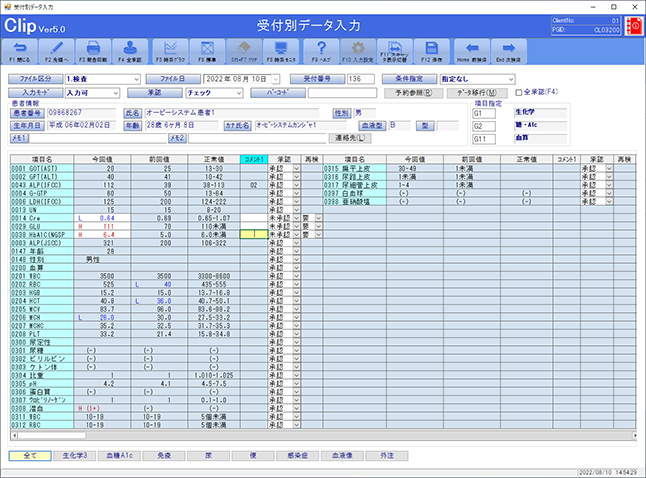Click the F6 toolbar icon

pos(207,52)
